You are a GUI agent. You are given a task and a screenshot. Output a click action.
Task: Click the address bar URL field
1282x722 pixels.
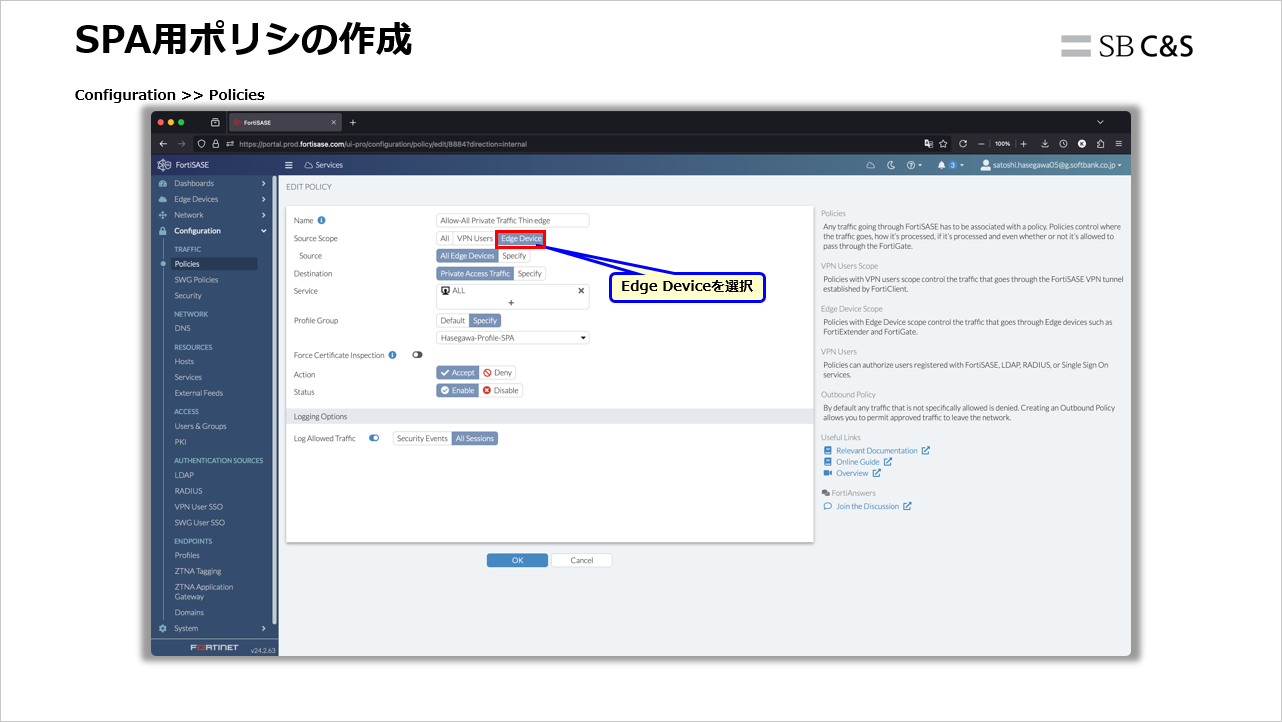click(570, 143)
